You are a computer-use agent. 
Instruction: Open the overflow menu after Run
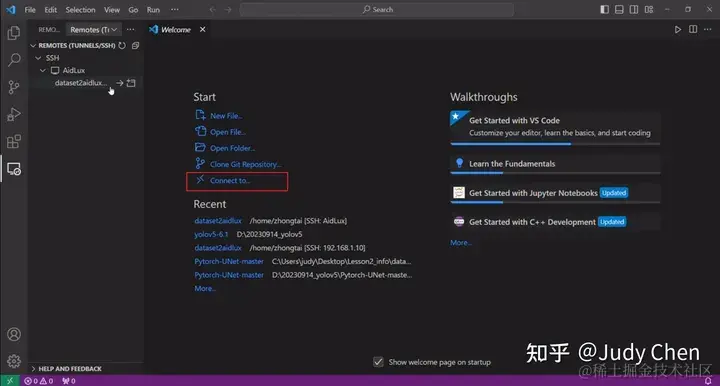175,9
